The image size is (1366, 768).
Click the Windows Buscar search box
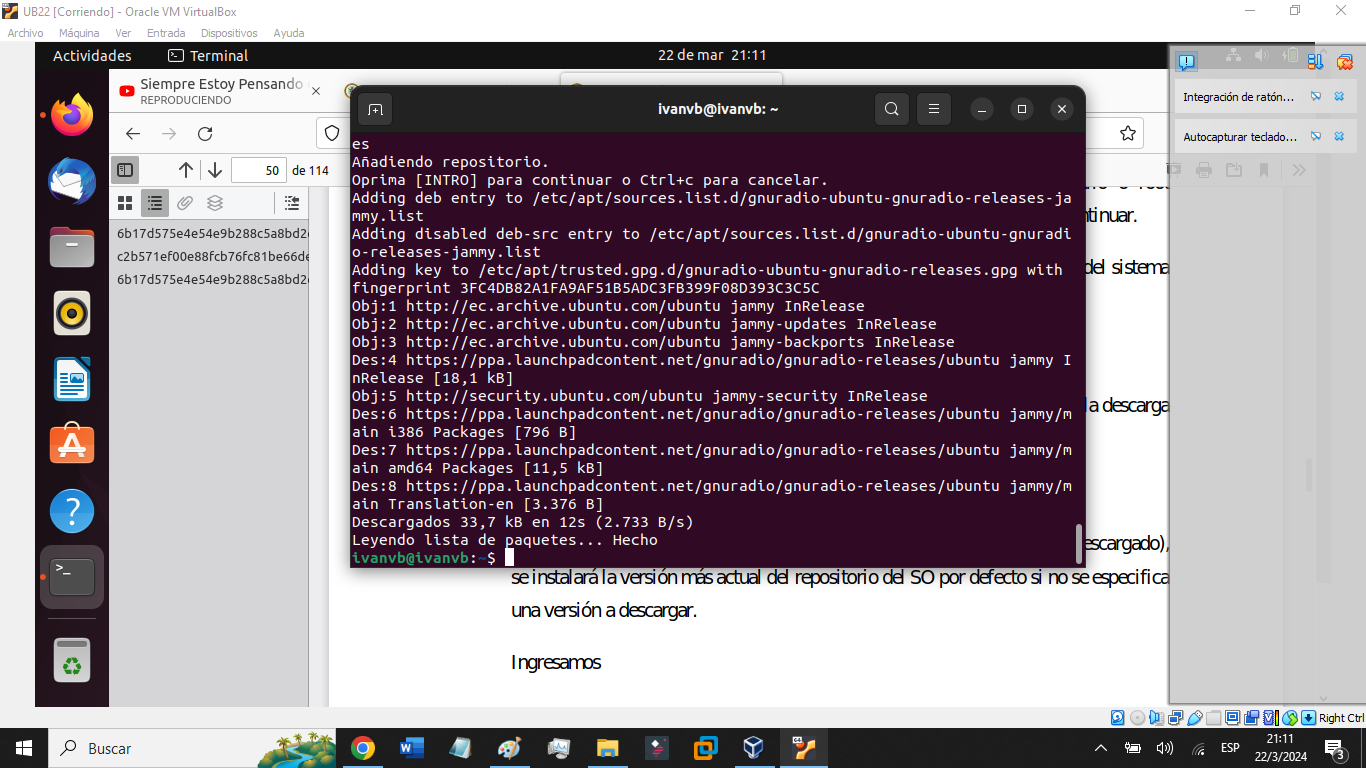[x=192, y=748]
